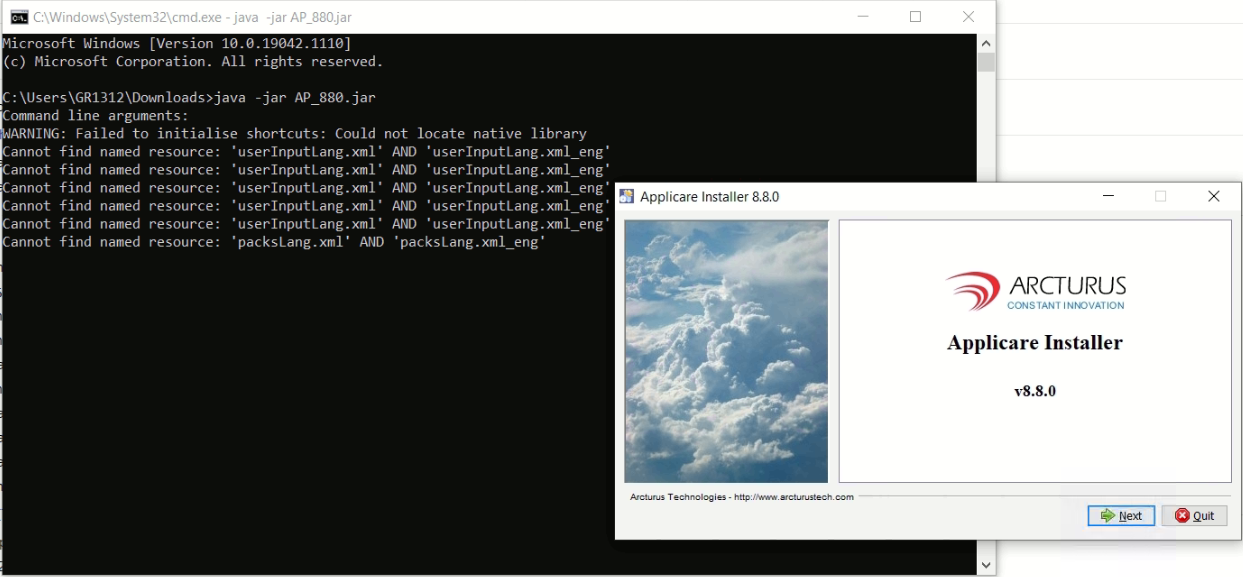Click the cmd.exe icon in the title bar
The height and width of the screenshot is (577, 1243).
[x=18, y=17]
